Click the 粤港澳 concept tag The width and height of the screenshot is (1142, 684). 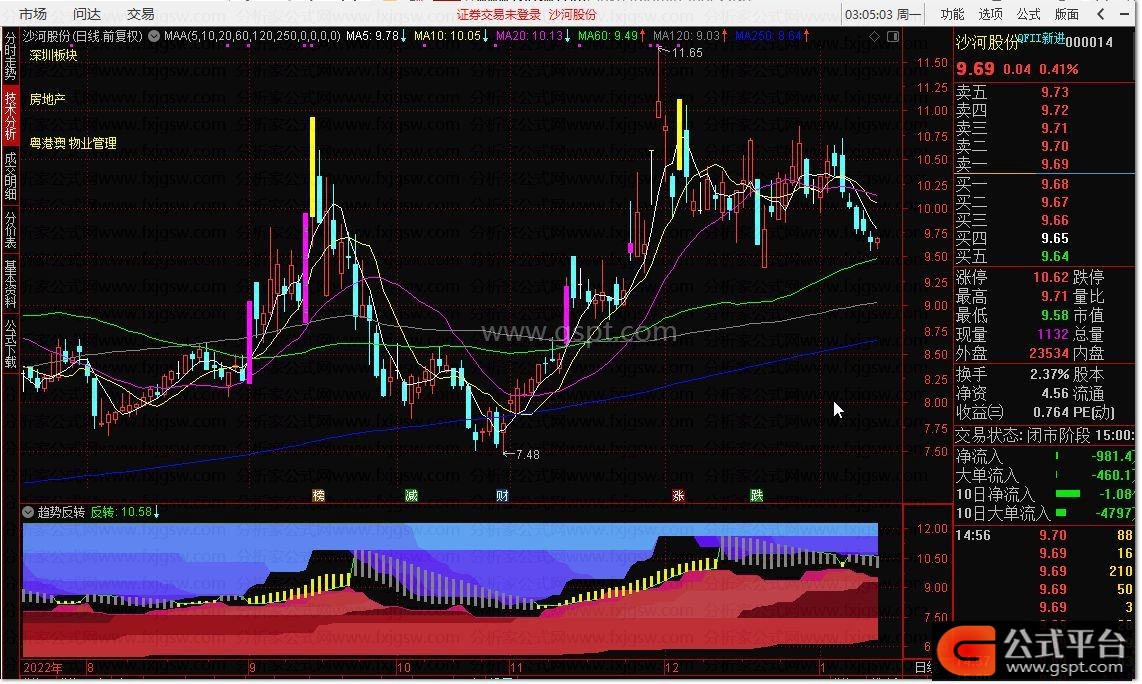pos(47,144)
